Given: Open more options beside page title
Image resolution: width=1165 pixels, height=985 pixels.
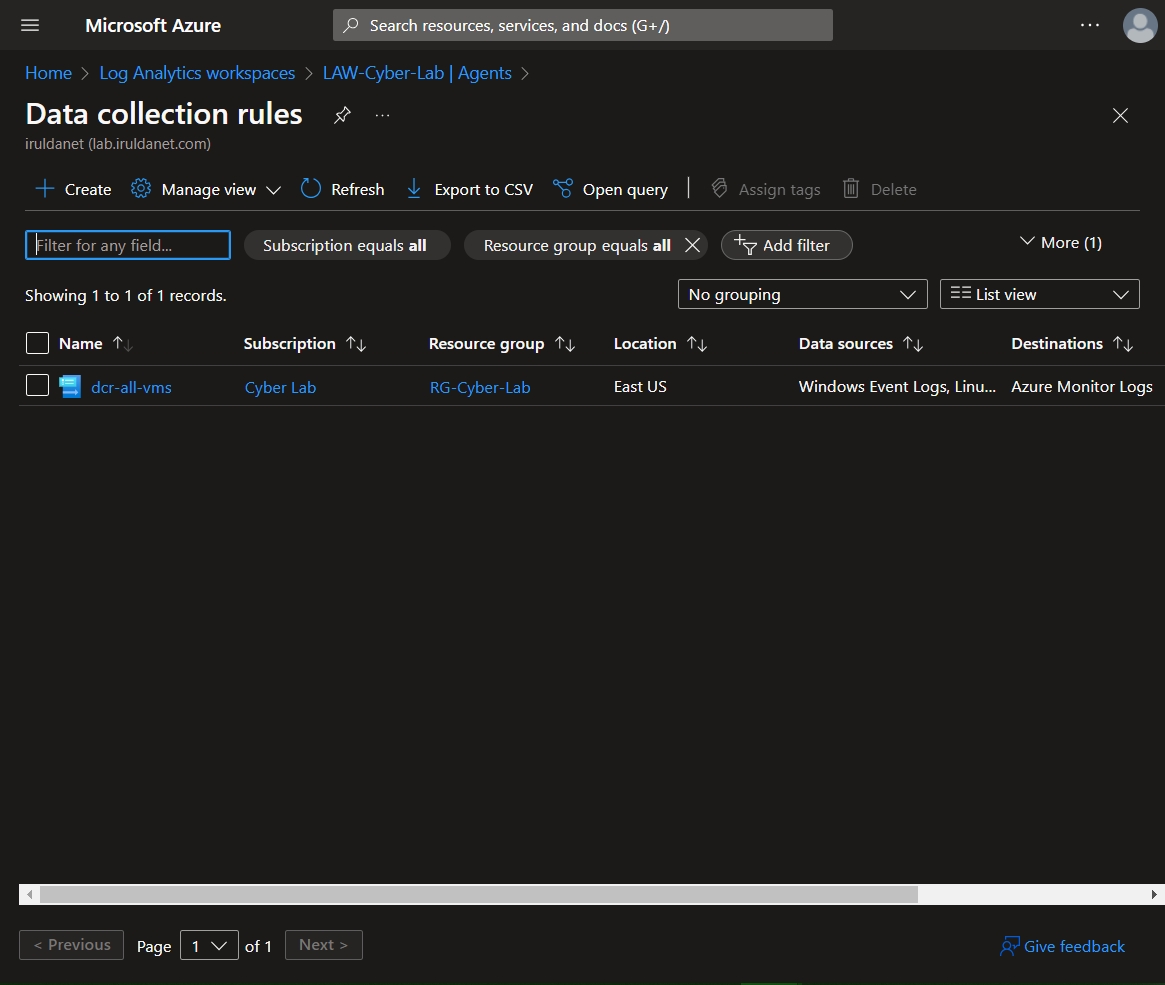Looking at the screenshot, I should point(382,115).
